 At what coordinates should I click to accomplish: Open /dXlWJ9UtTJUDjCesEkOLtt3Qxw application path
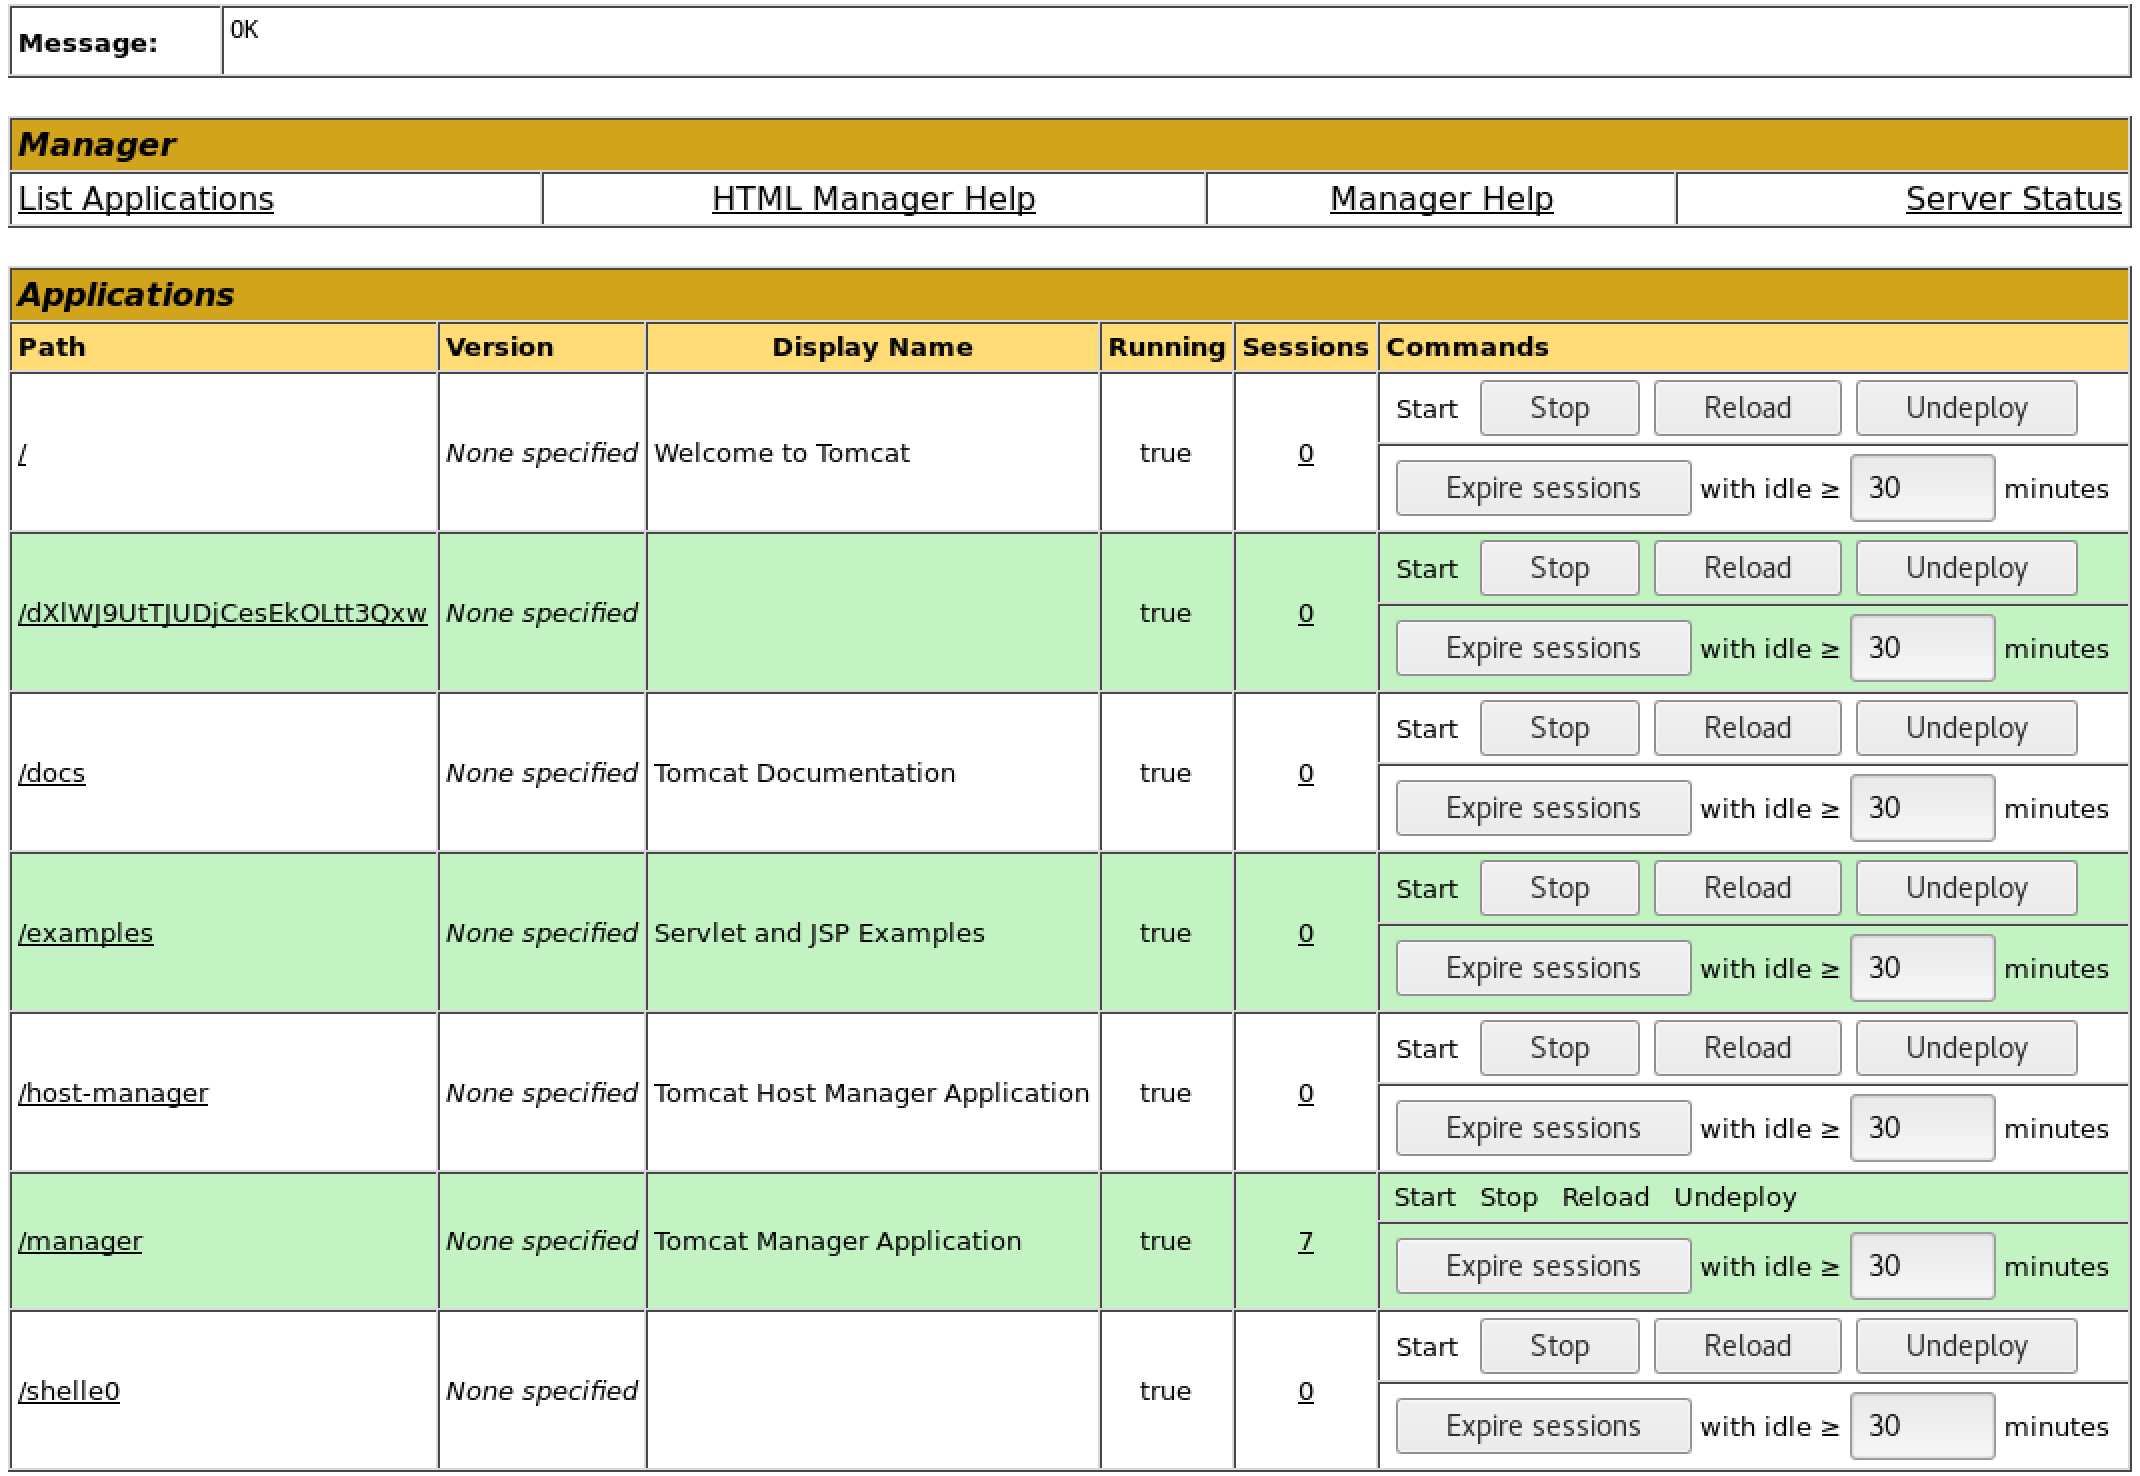[x=222, y=613]
